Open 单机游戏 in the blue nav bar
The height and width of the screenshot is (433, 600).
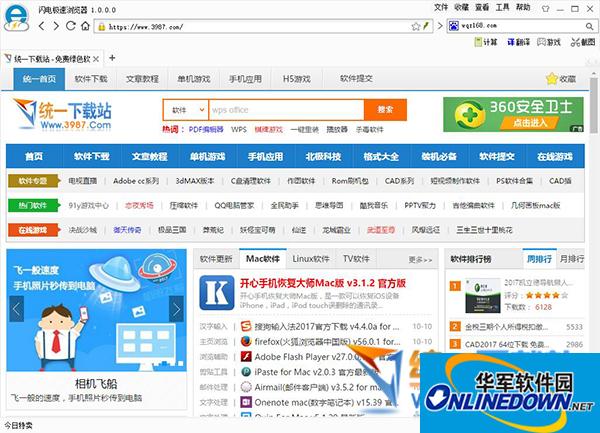pos(207,156)
